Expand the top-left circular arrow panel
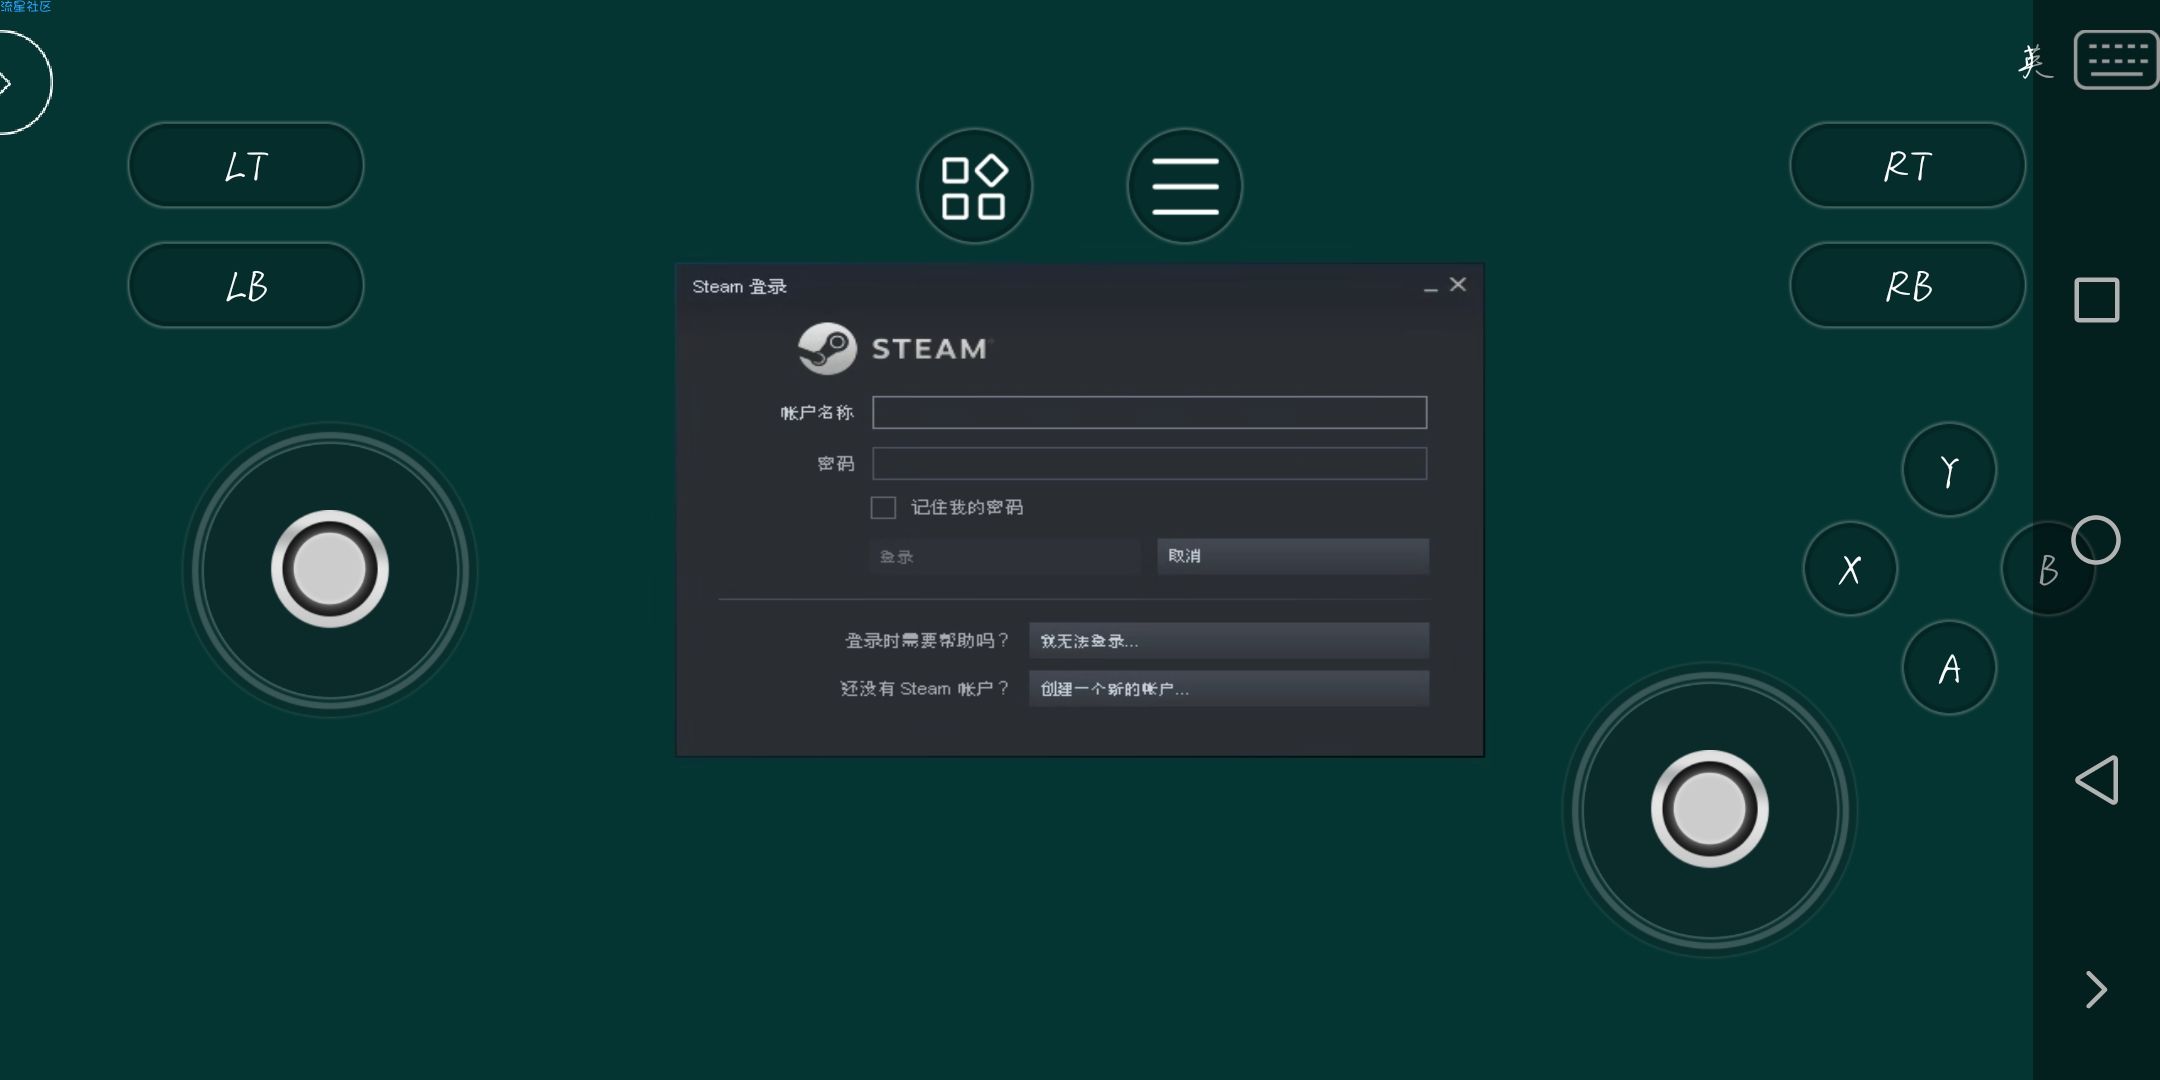The height and width of the screenshot is (1080, 2160). coord(22,82)
